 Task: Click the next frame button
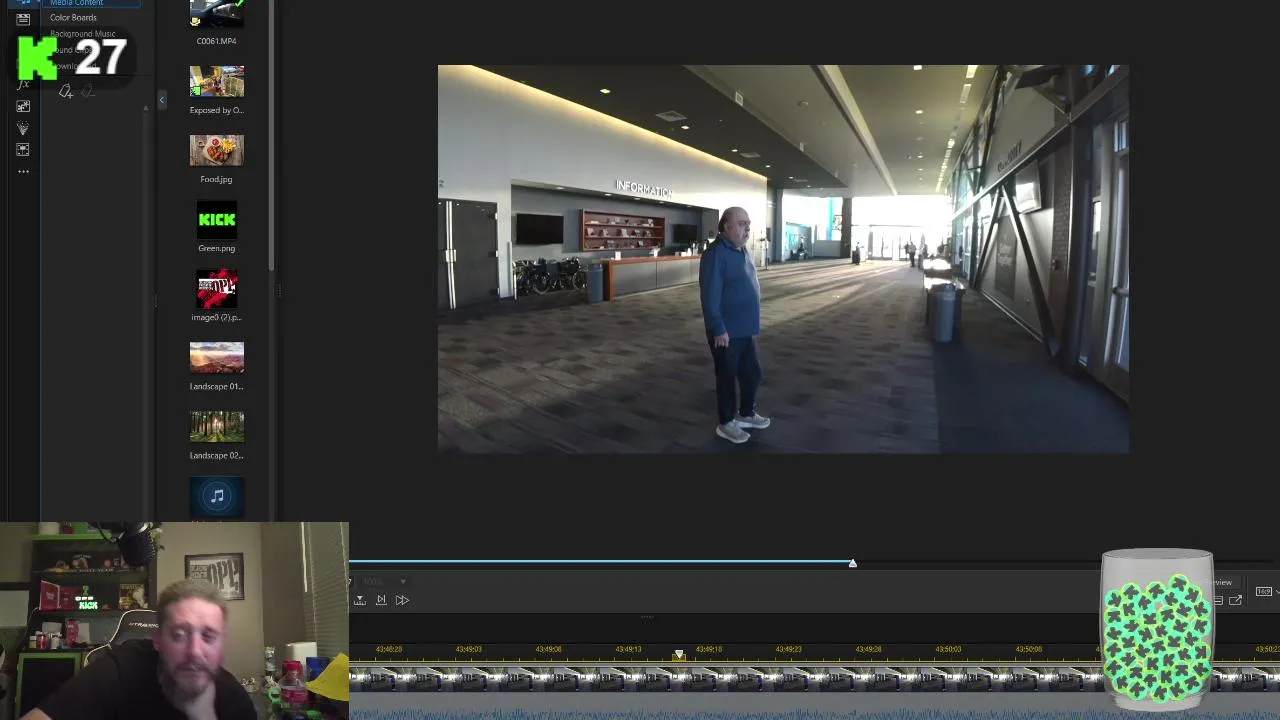point(381,600)
